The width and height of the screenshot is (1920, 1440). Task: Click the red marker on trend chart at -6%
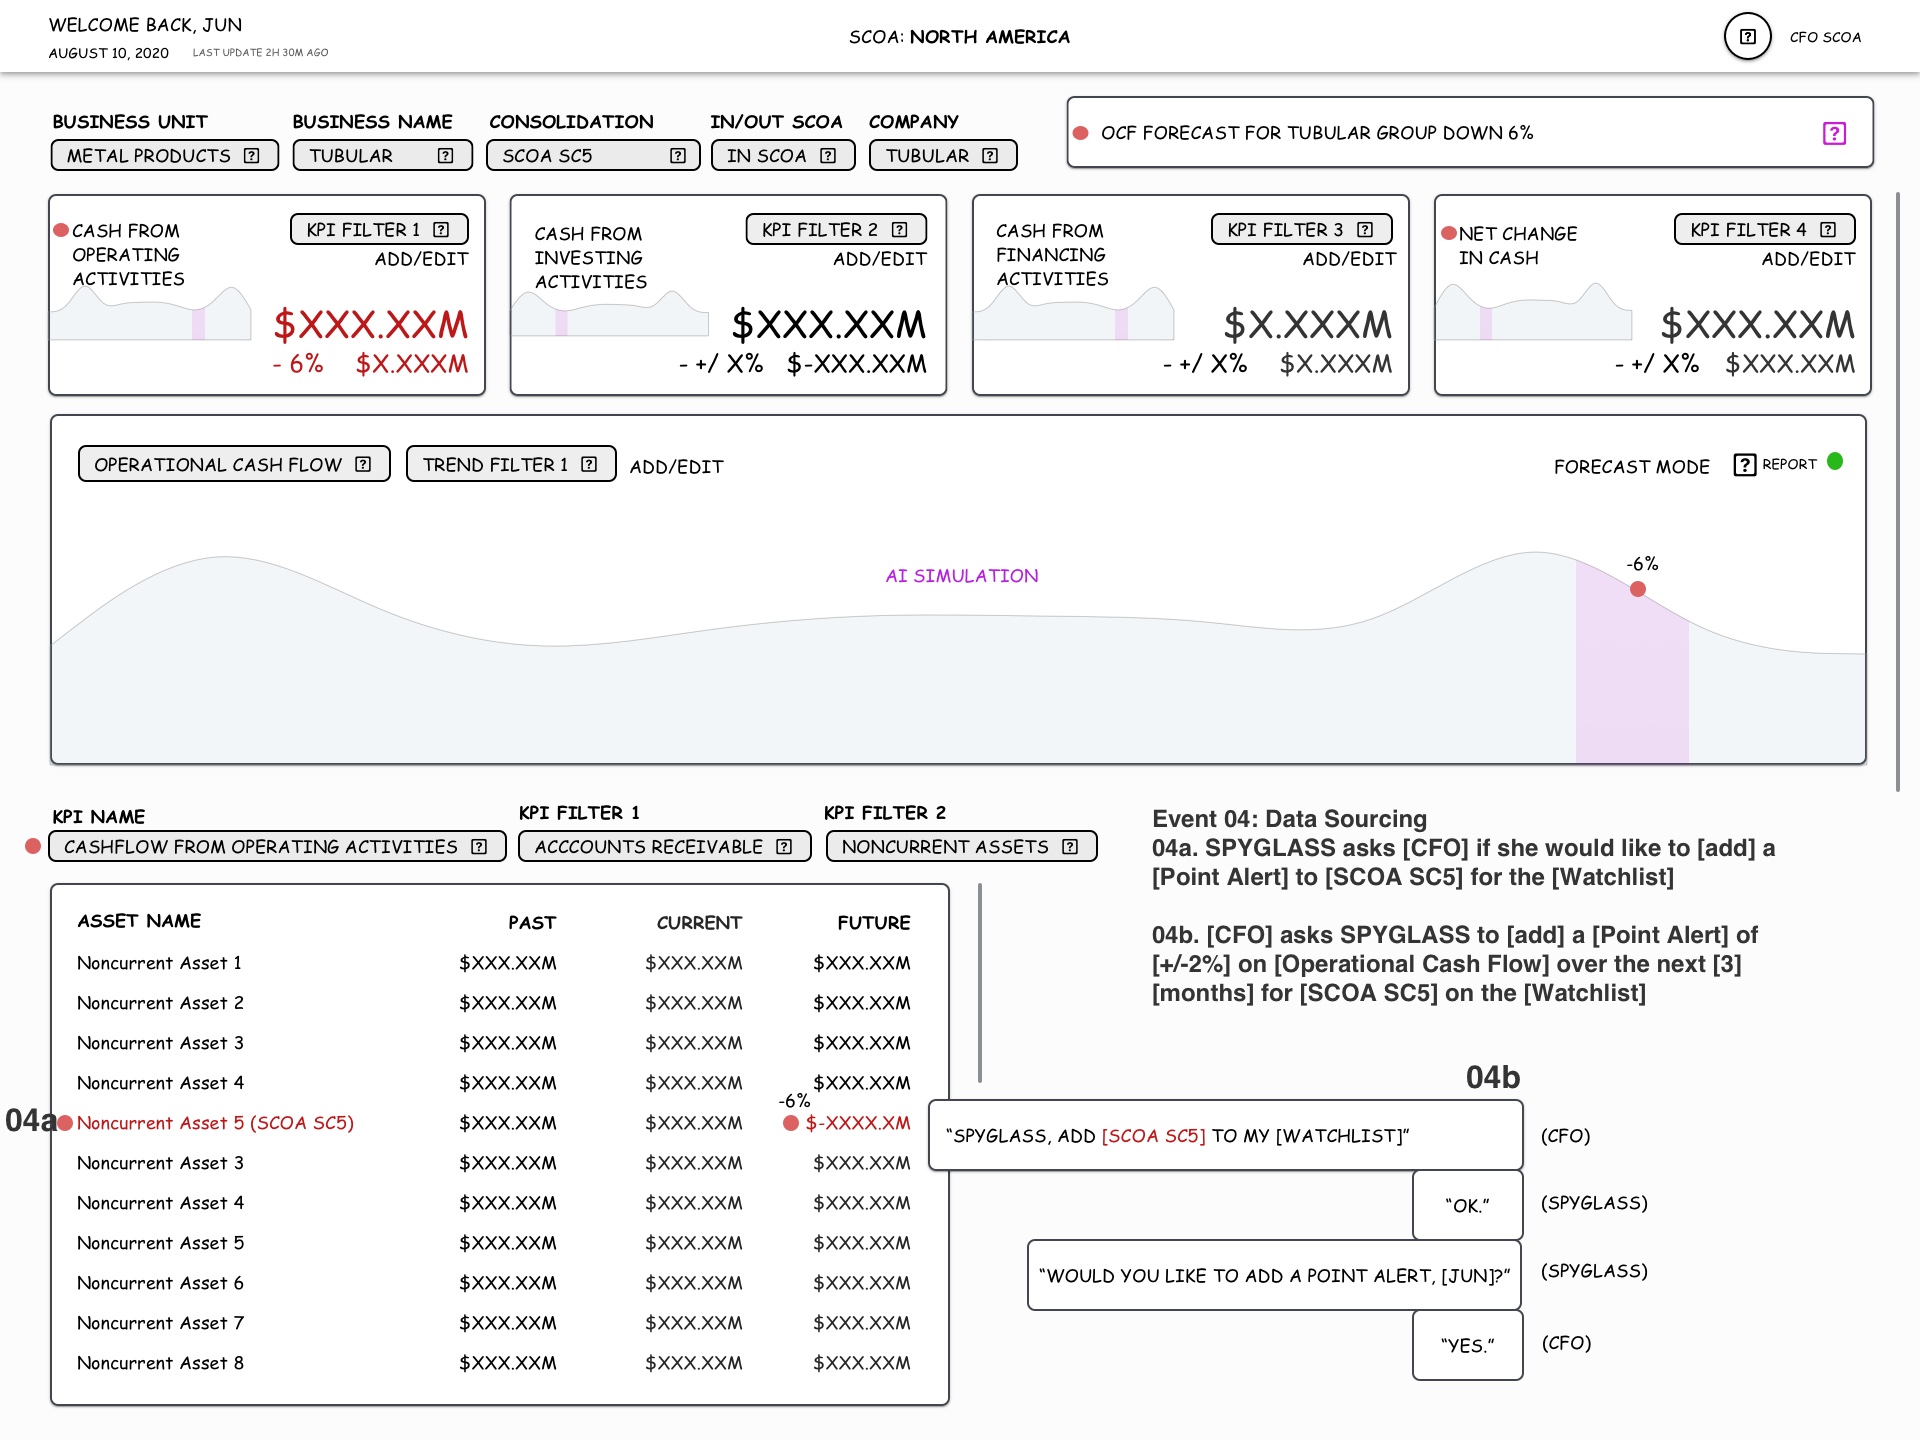pos(1637,589)
